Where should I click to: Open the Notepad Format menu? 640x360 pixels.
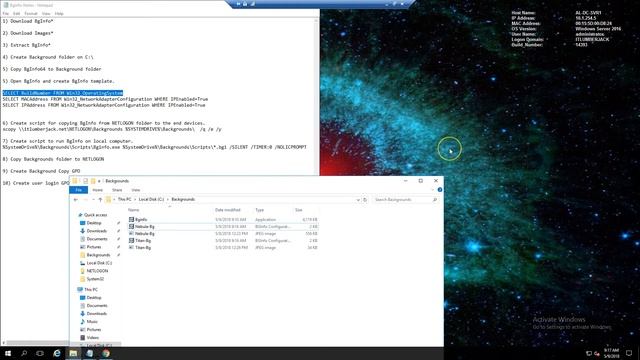31,13
